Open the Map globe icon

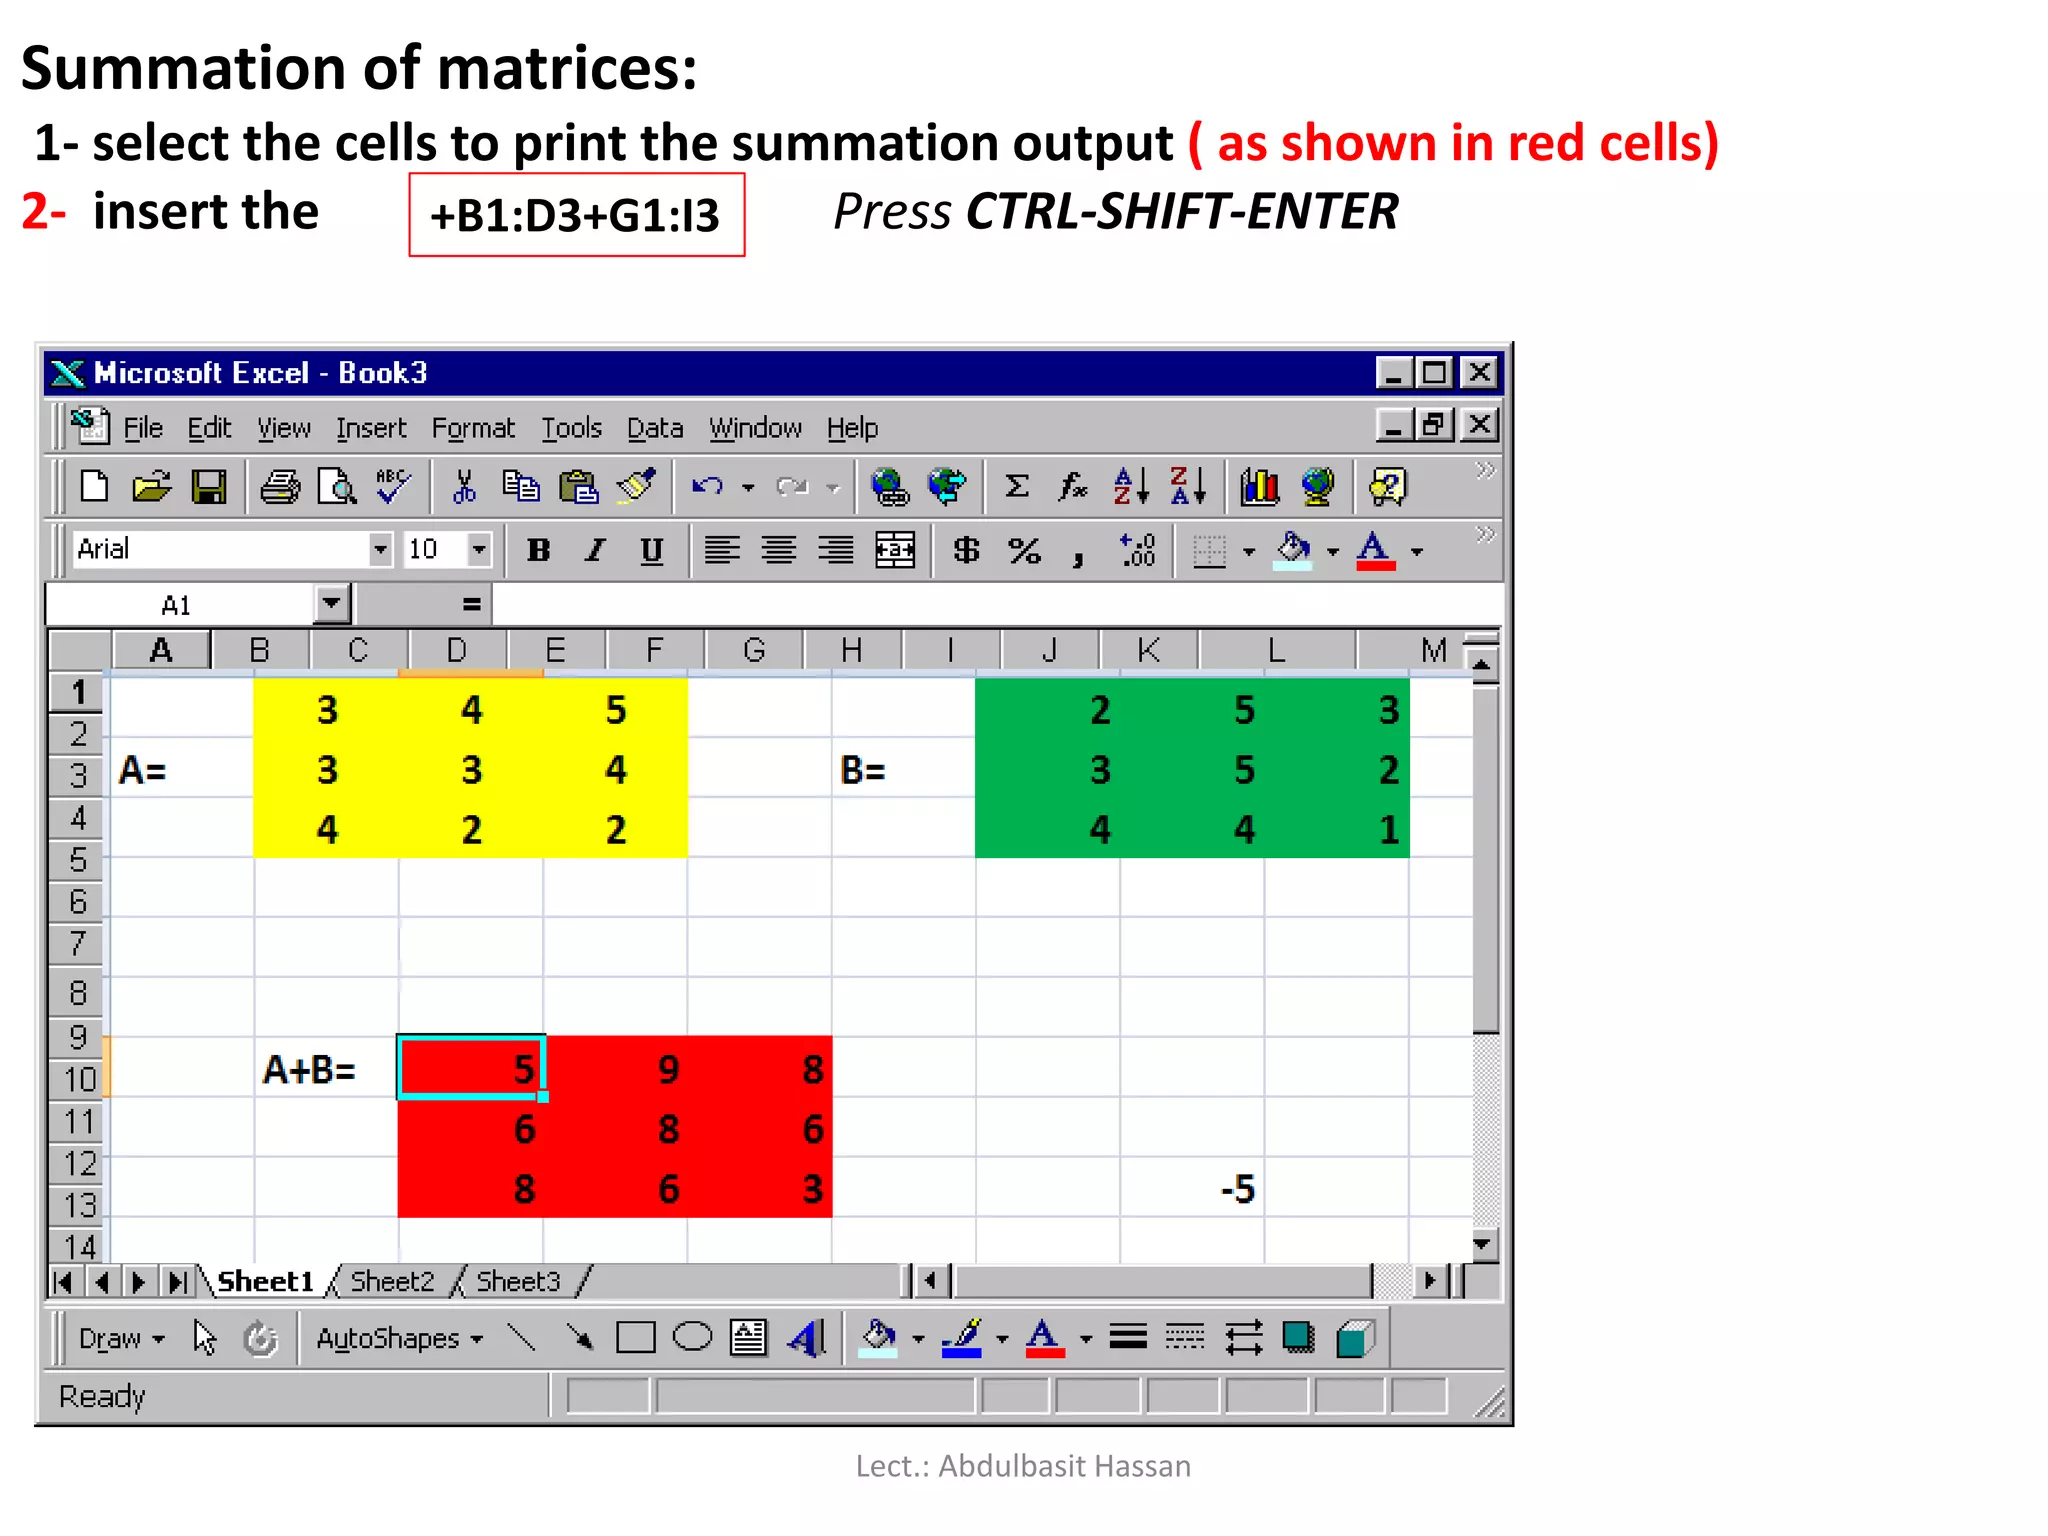tap(1317, 487)
